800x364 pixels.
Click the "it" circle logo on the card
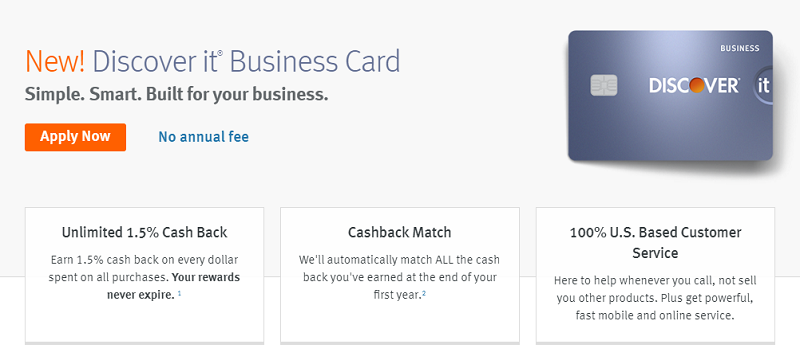click(763, 86)
